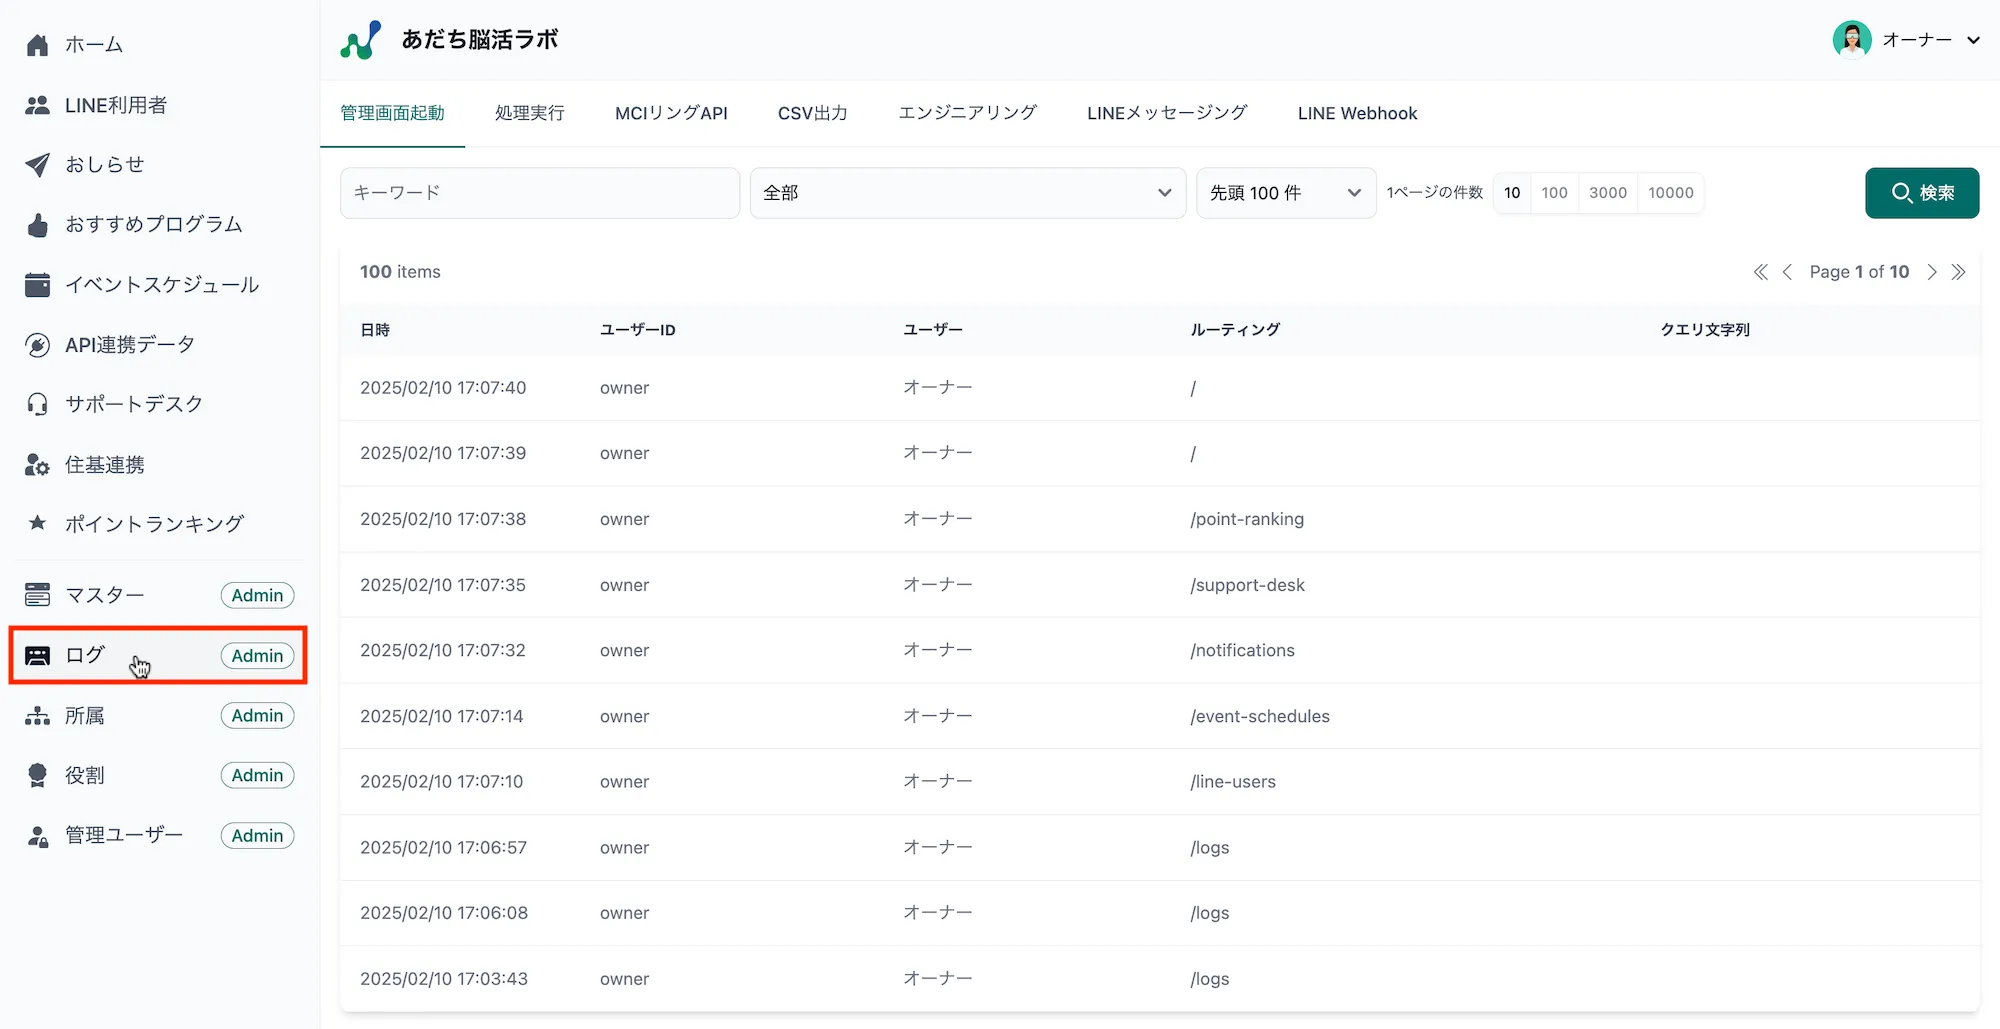Open the 先頭 100 件 dropdown
The height and width of the screenshot is (1029, 2000).
point(1285,193)
